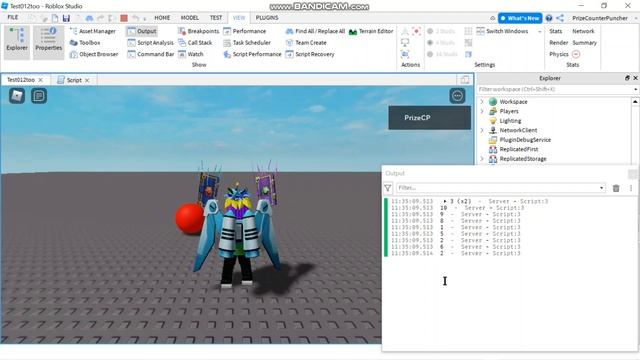Open the Roblox menu icon in viewport
The image size is (640, 360).
(17, 96)
